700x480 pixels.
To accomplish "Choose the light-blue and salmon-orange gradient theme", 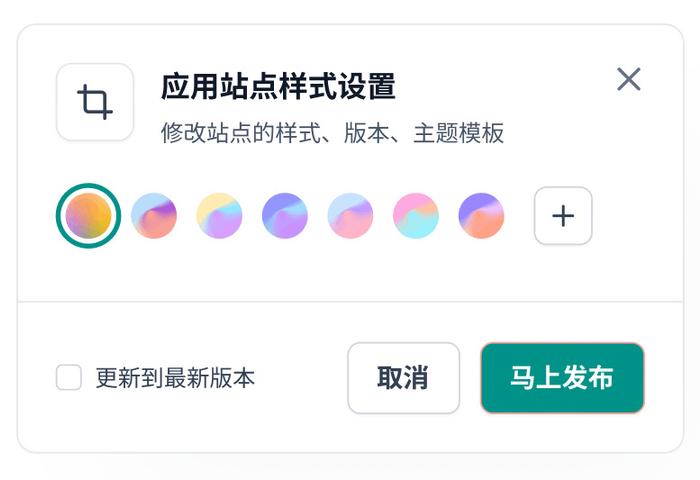I will pyautogui.click(x=154, y=216).
